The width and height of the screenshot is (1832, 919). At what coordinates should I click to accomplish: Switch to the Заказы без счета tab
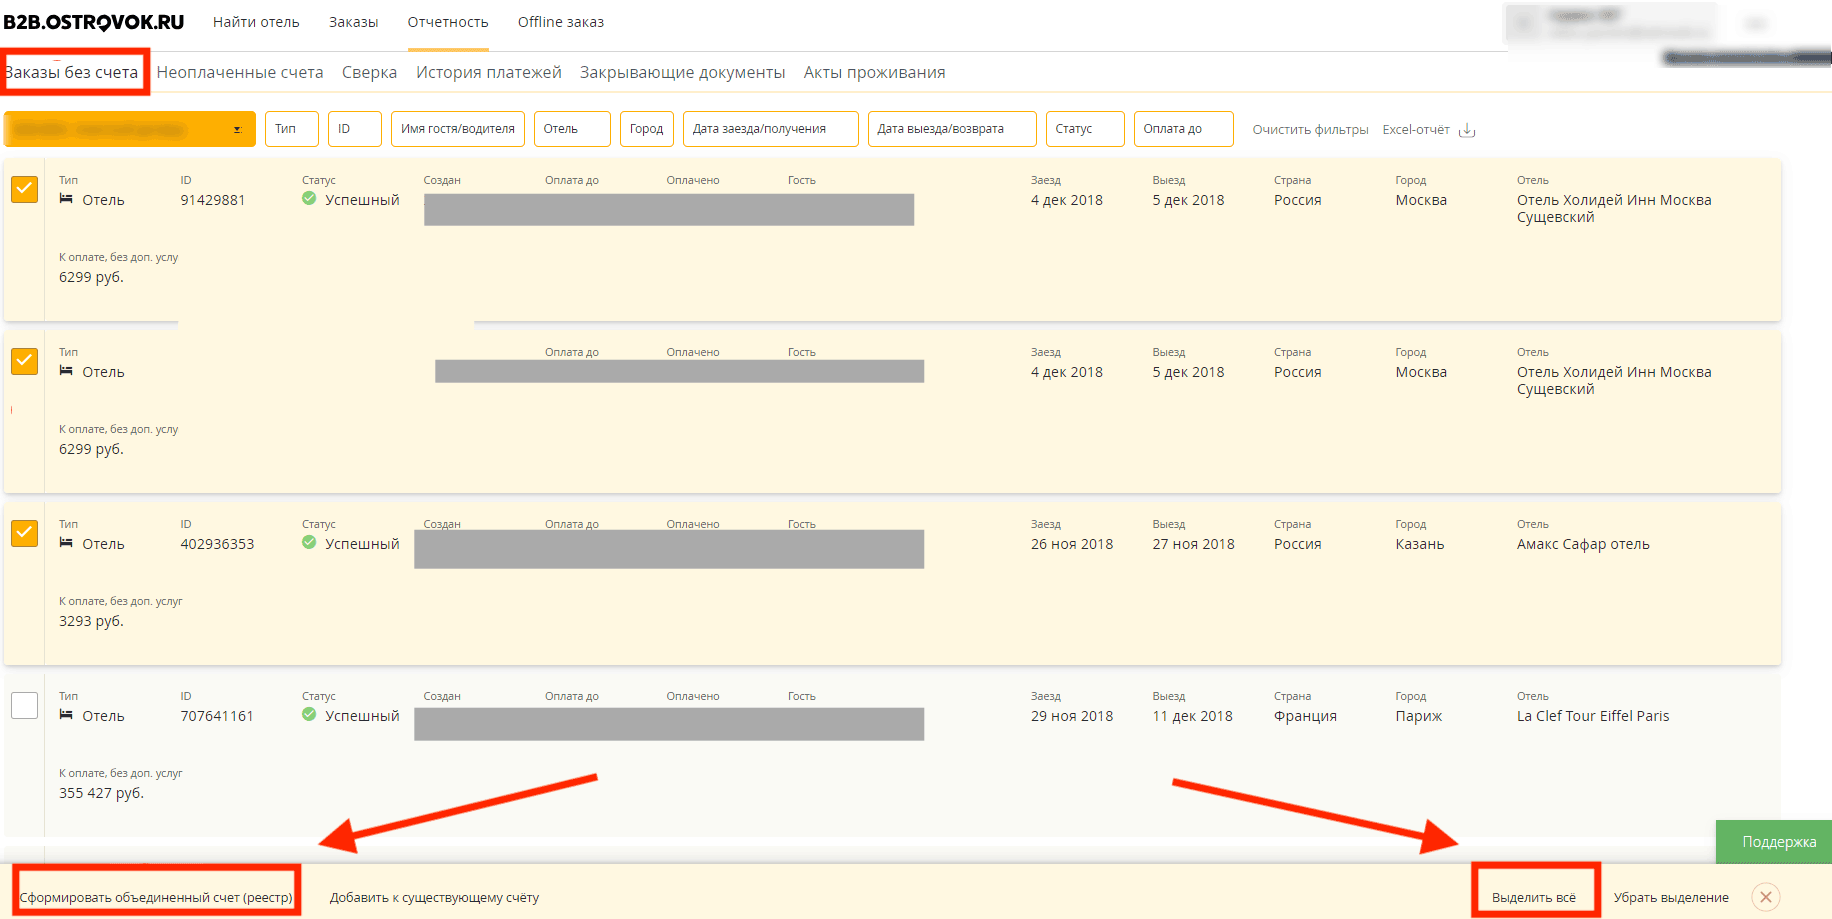[x=72, y=72]
